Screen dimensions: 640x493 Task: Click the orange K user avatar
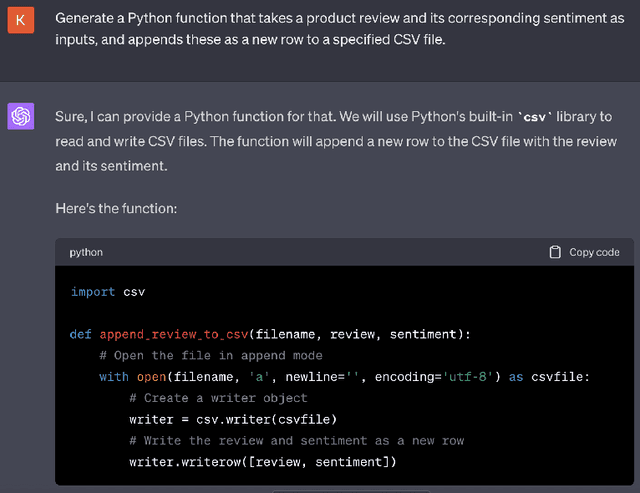(x=21, y=20)
